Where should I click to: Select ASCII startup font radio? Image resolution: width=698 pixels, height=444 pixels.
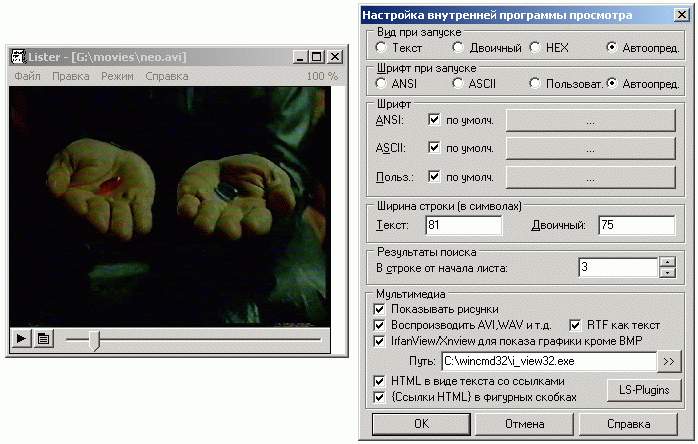pyautogui.click(x=458, y=83)
